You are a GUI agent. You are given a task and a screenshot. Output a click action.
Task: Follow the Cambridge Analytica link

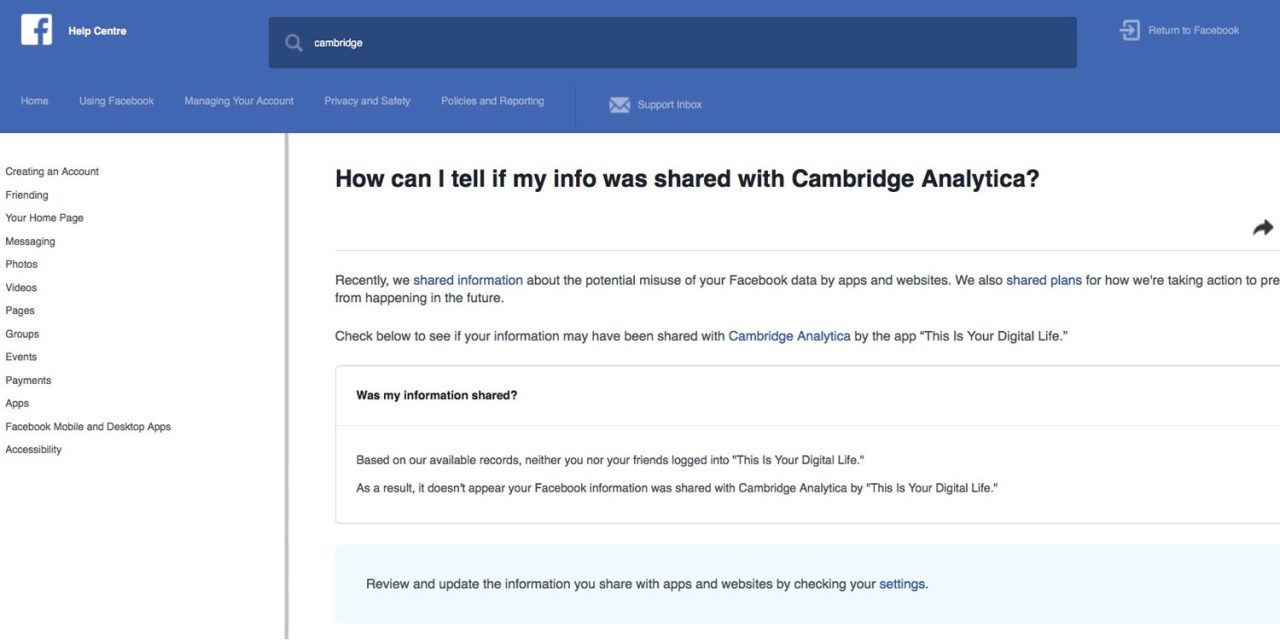pos(789,336)
